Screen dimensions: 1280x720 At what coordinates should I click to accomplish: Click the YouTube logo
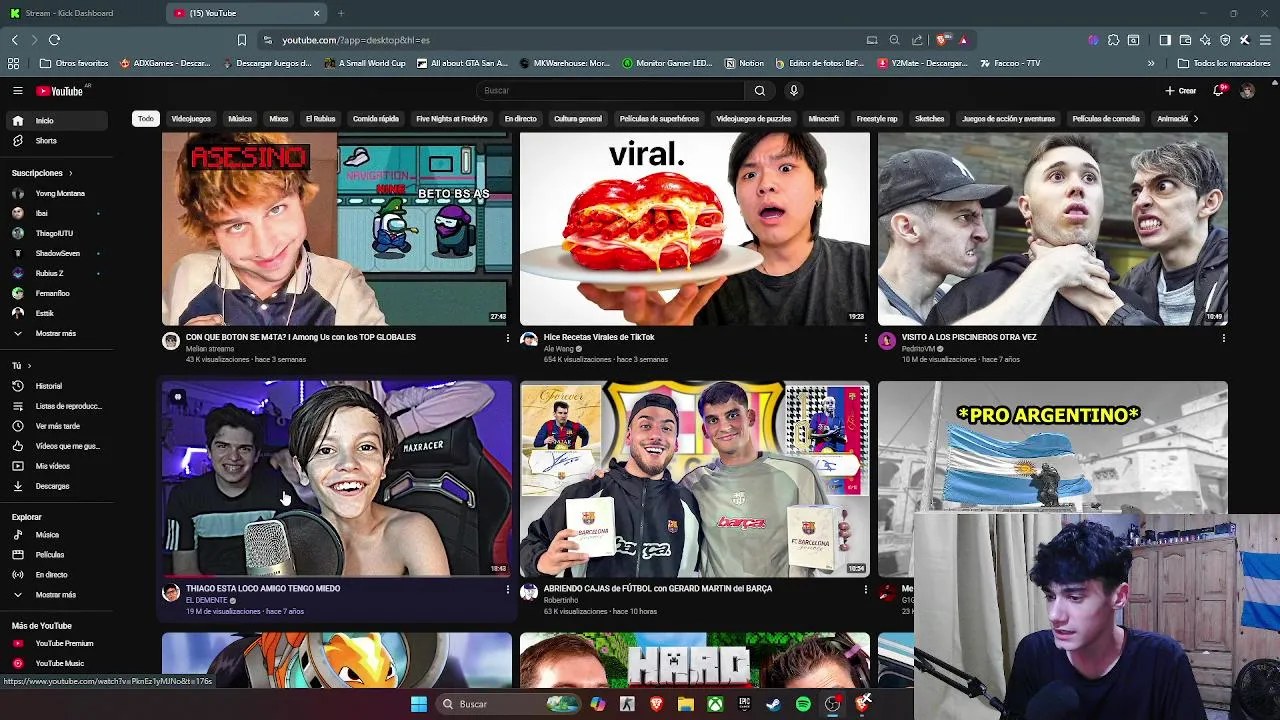point(60,91)
